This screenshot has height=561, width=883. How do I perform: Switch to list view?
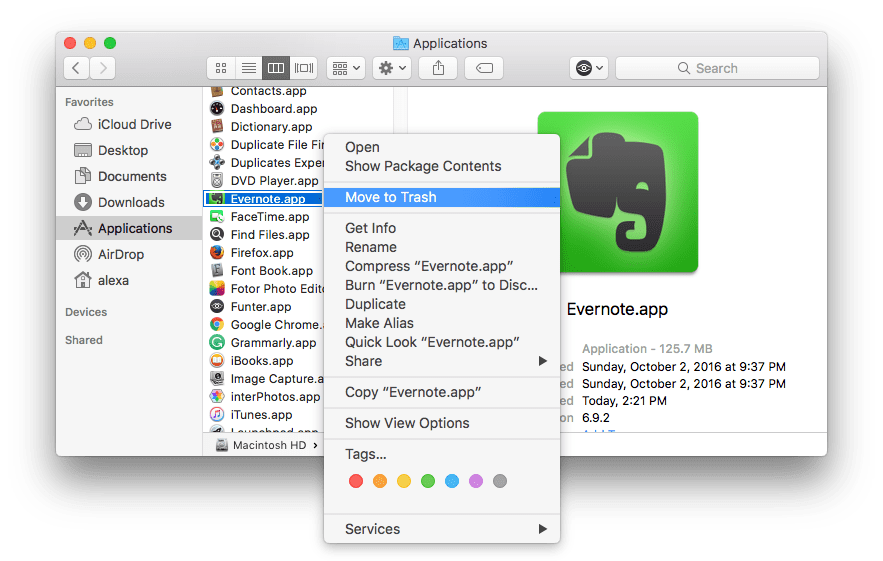pyautogui.click(x=248, y=68)
